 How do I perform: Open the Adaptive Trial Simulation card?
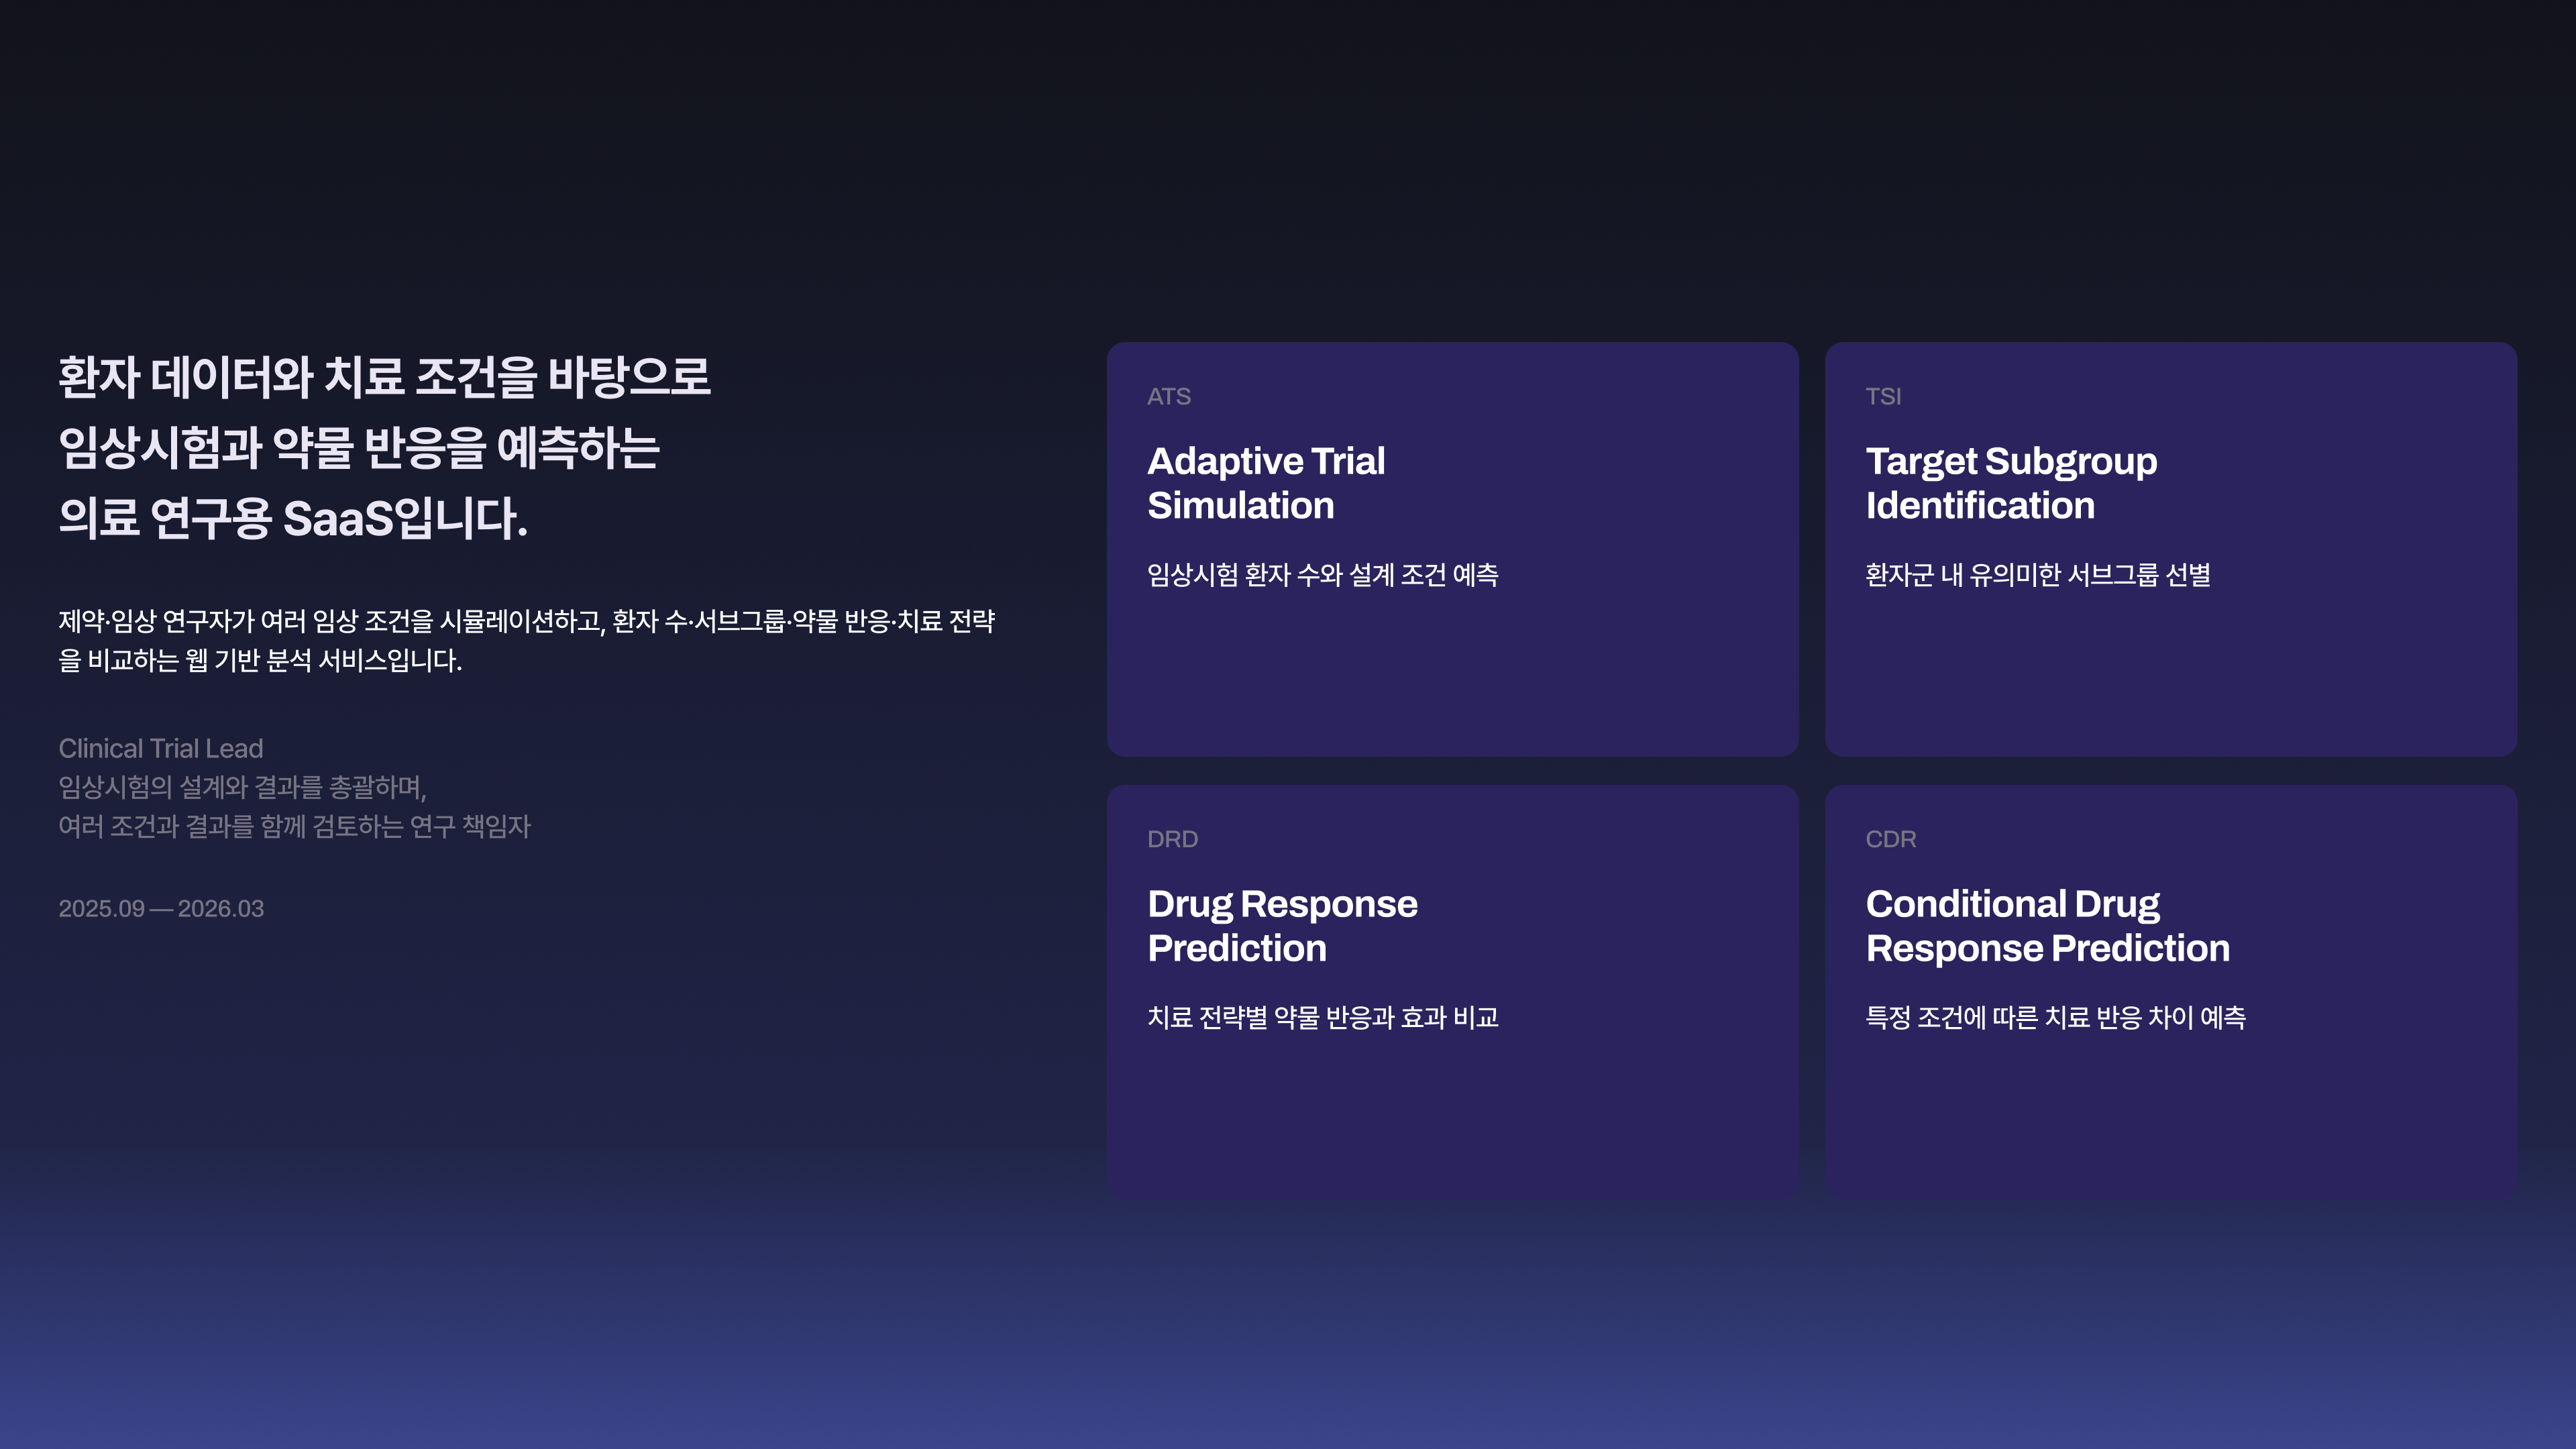point(1452,549)
